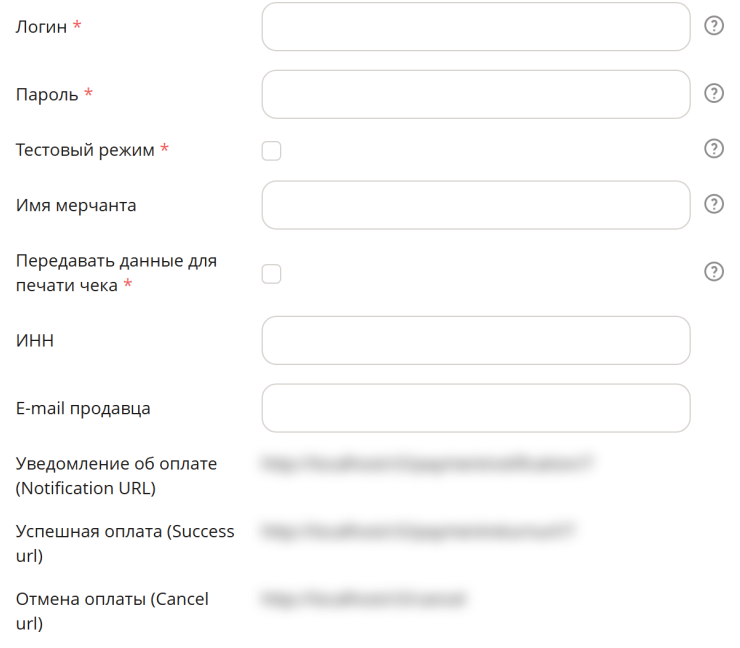
Task: Click the blurred Success url value
Action: point(418,531)
